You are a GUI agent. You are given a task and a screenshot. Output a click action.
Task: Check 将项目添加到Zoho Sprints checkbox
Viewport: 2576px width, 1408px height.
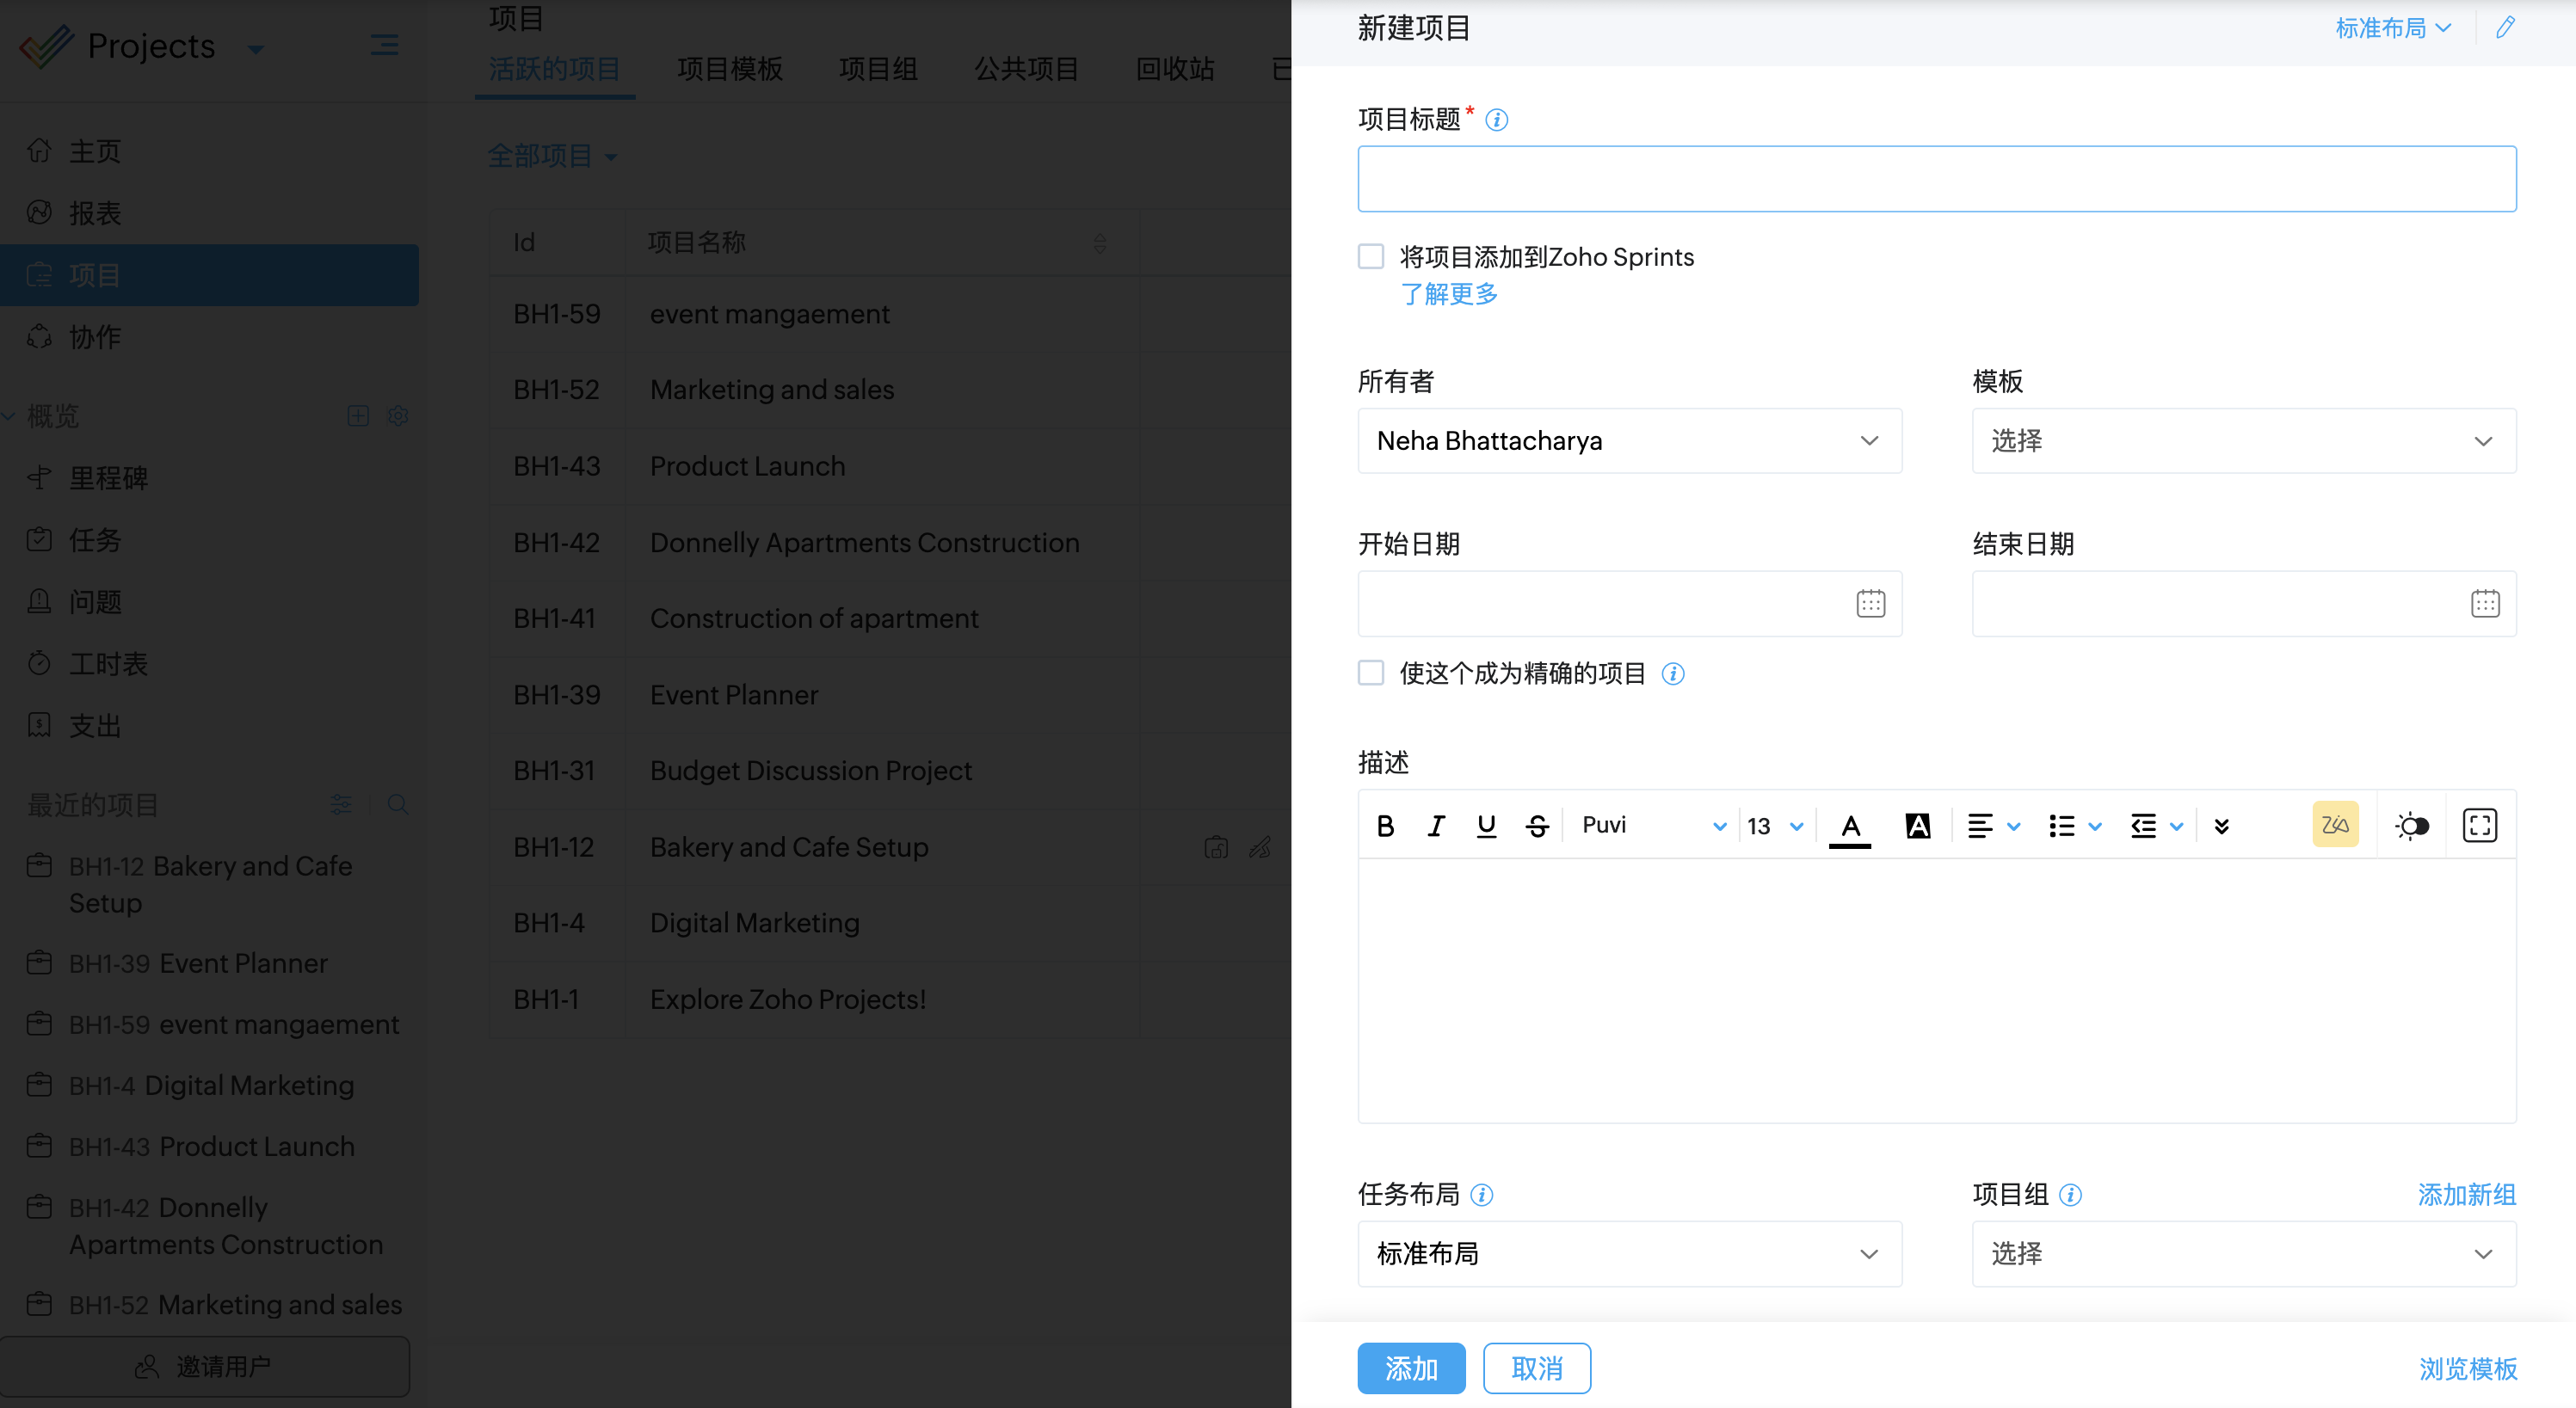pyautogui.click(x=1371, y=256)
